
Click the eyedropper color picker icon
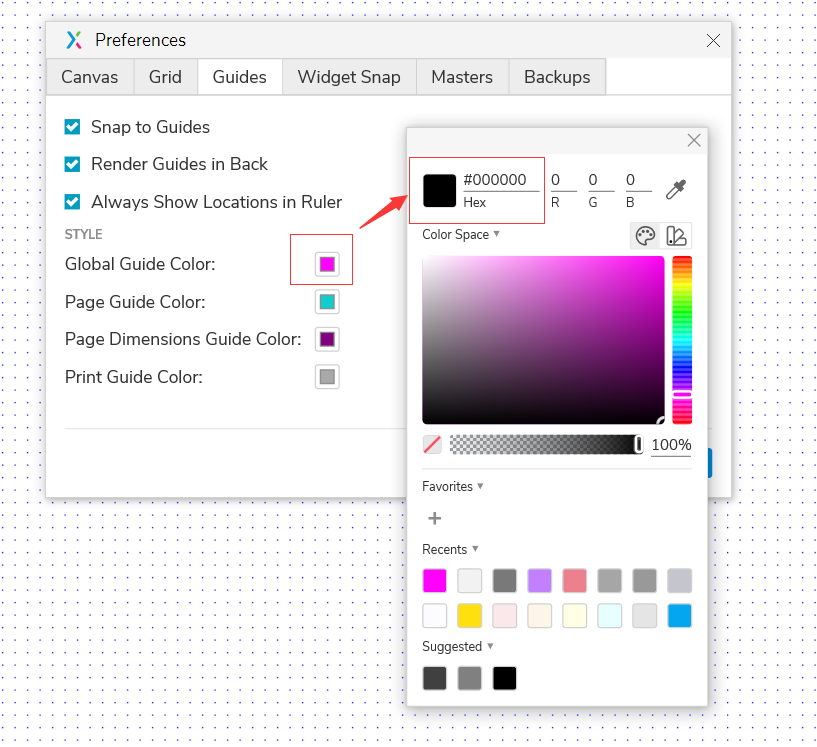(x=677, y=189)
